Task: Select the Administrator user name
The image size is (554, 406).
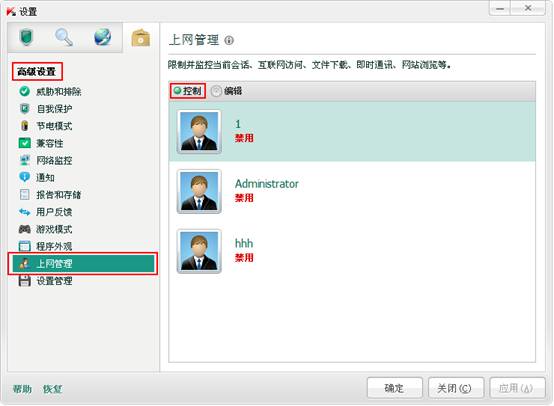Action: pyautogui.click(x=267, y=184)
